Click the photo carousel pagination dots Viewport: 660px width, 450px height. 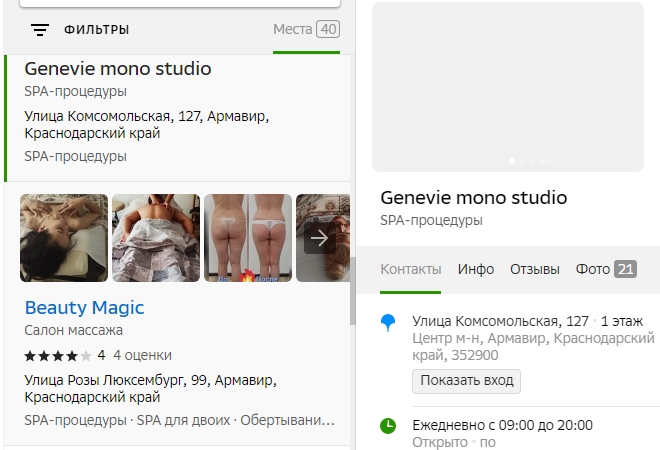pyautogui.click(x=528, y=160)
